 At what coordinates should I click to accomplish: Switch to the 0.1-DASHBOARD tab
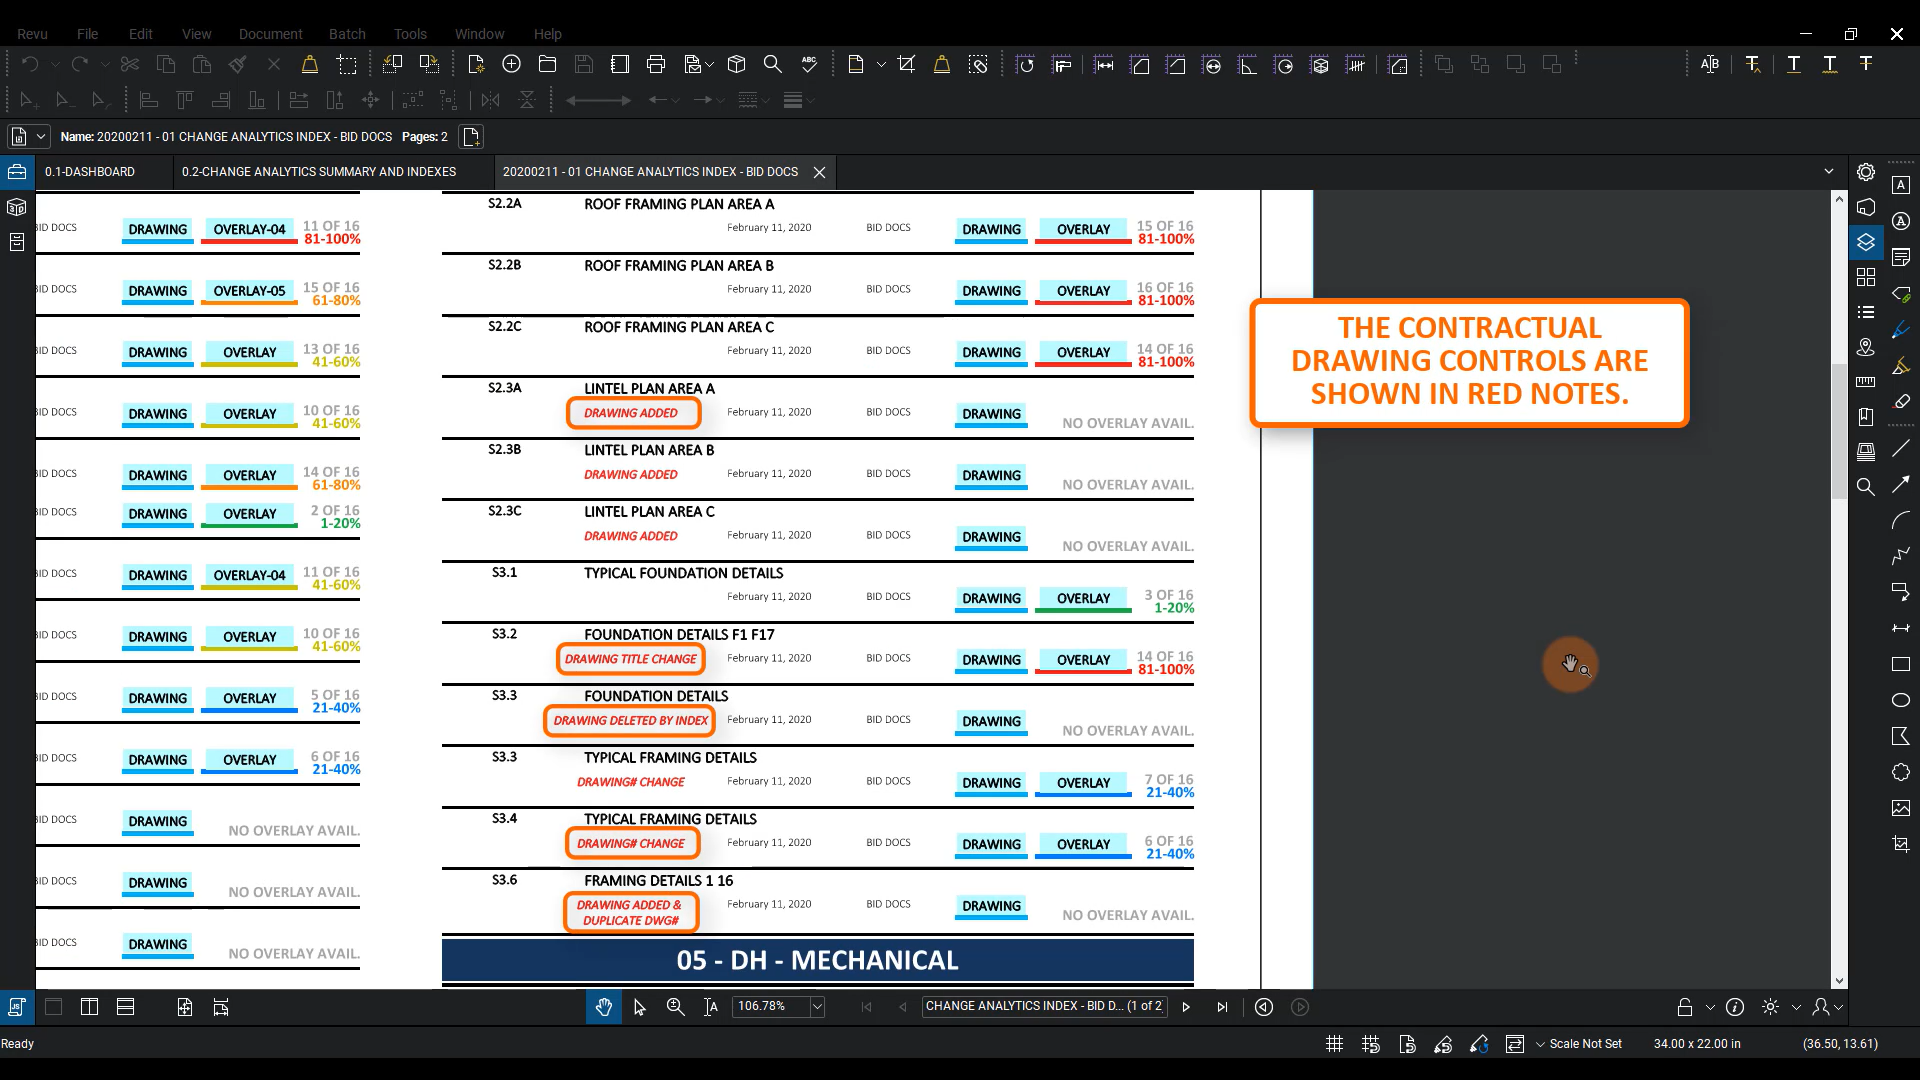coord(90,172)
